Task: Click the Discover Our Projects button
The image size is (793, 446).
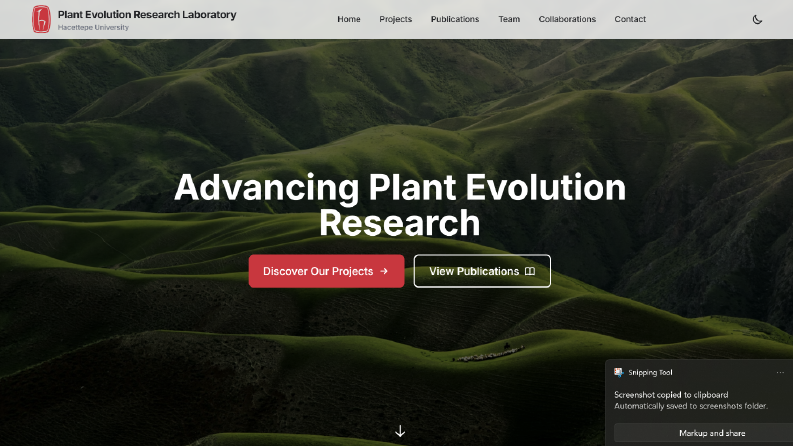Action: [326, 271]
